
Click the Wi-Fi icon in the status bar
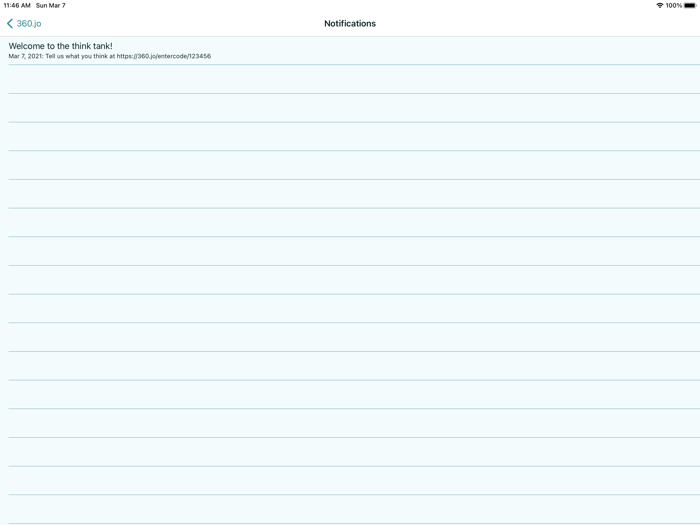click(659, 5)
